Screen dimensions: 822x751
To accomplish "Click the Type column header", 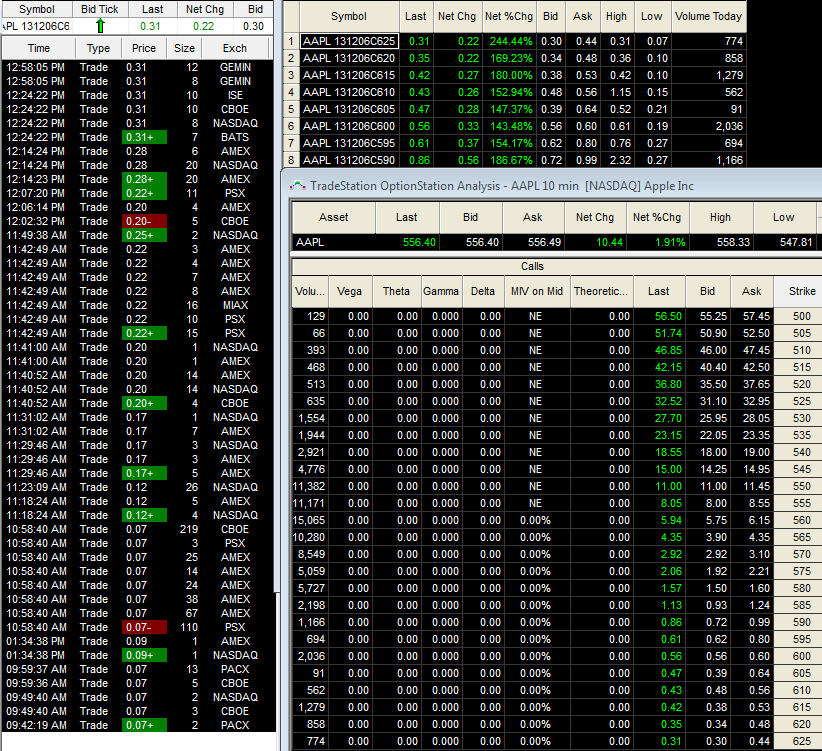I will (98, 48).
